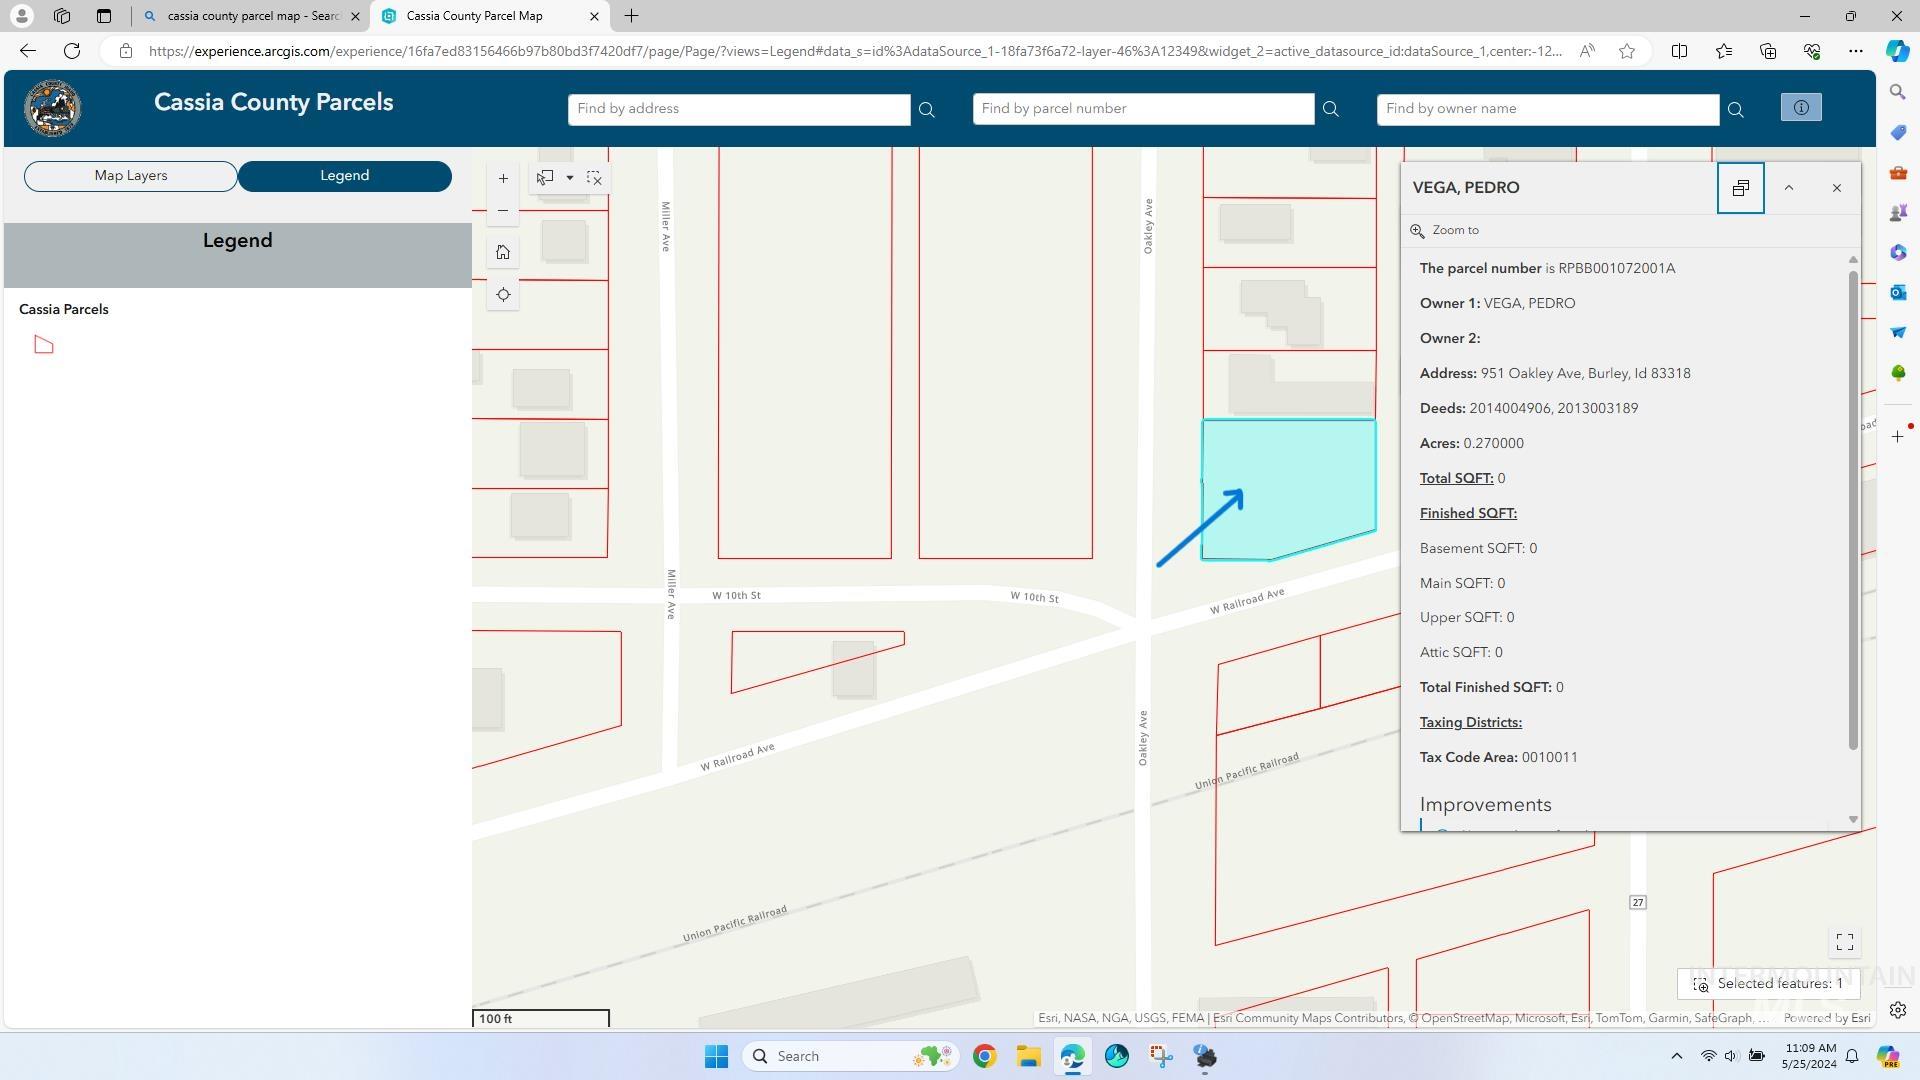Click the selection icon on Selected features indicator
1920x1080 pixels.
tap(1699, 983)
